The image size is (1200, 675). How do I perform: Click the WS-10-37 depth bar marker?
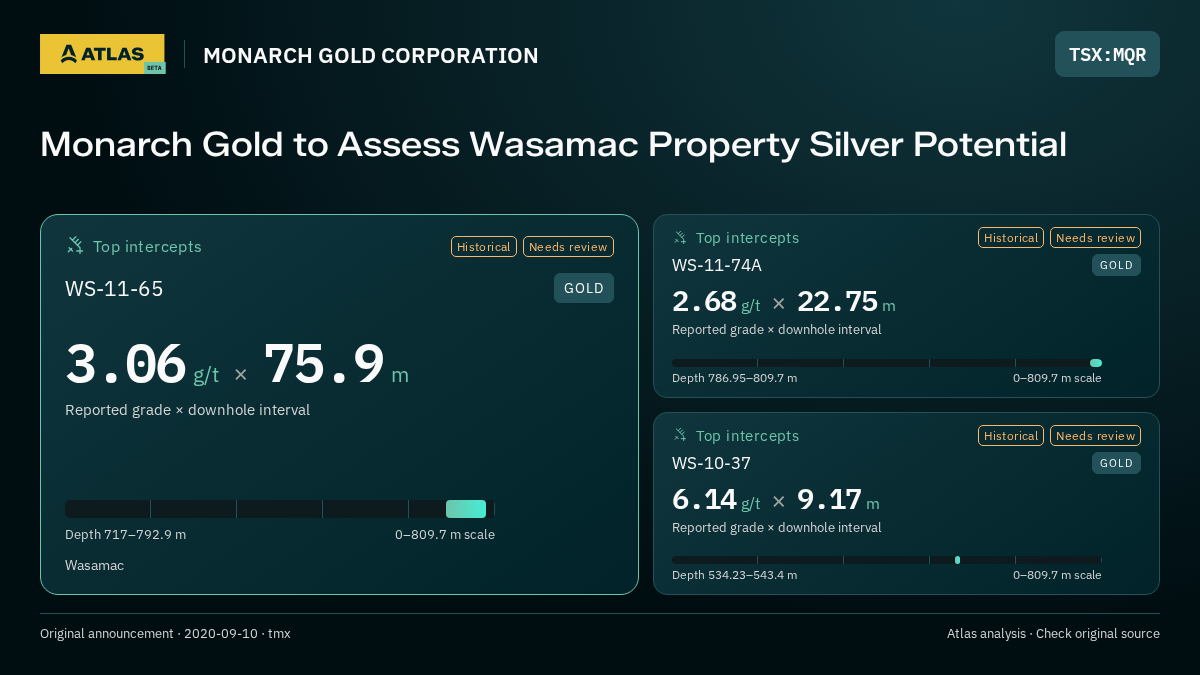[957, 560]
